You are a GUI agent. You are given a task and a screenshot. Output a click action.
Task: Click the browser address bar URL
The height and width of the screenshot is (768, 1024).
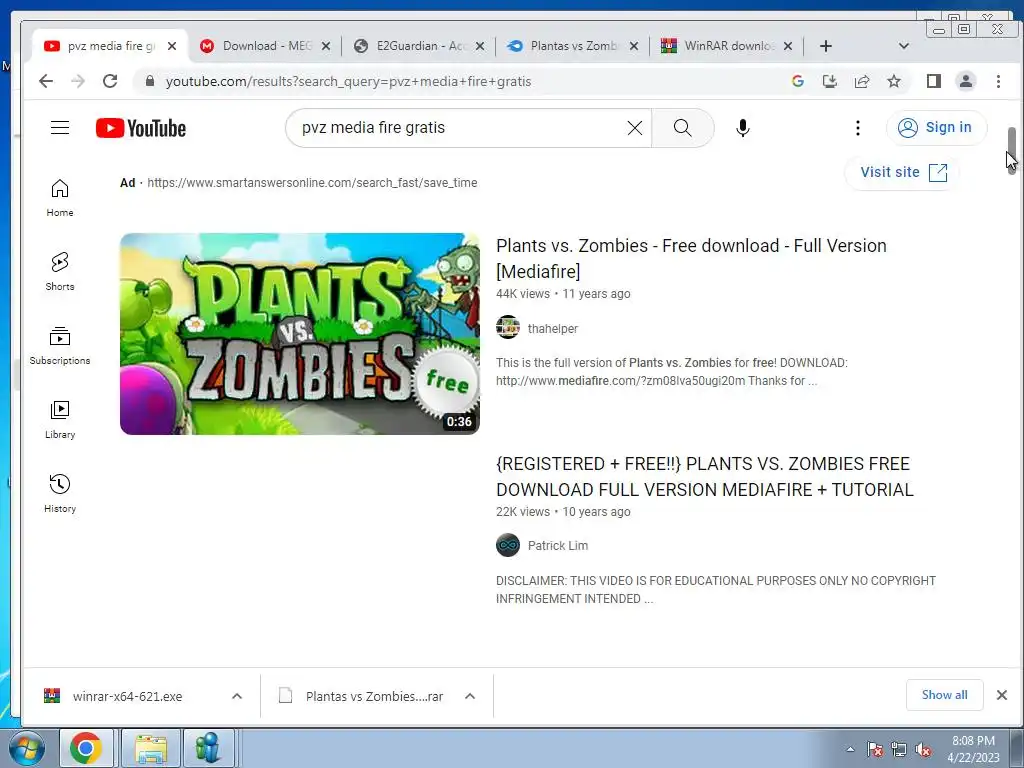348,82
